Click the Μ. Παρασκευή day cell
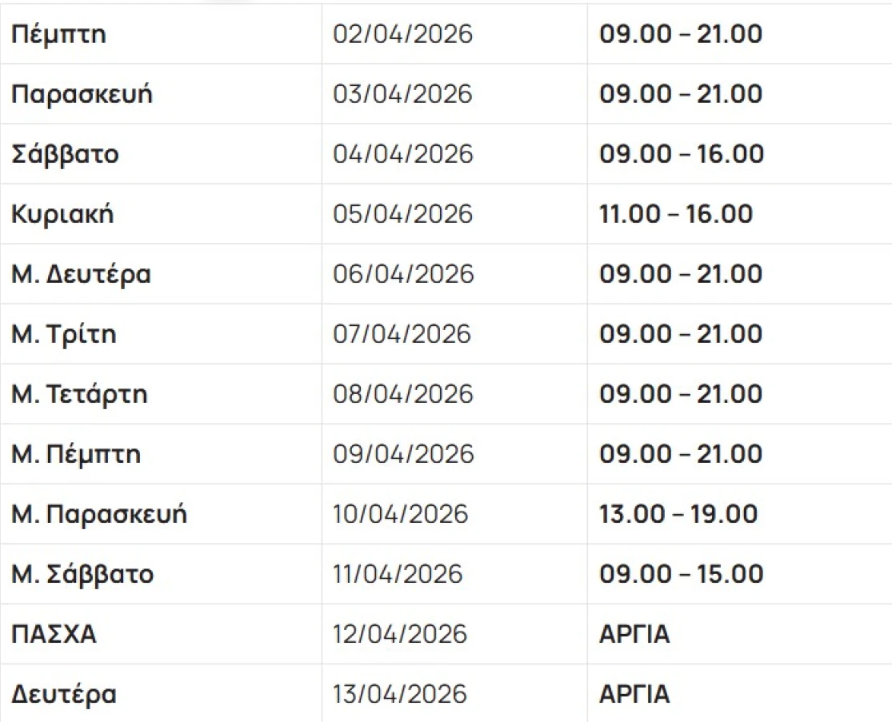 [99, 515]
